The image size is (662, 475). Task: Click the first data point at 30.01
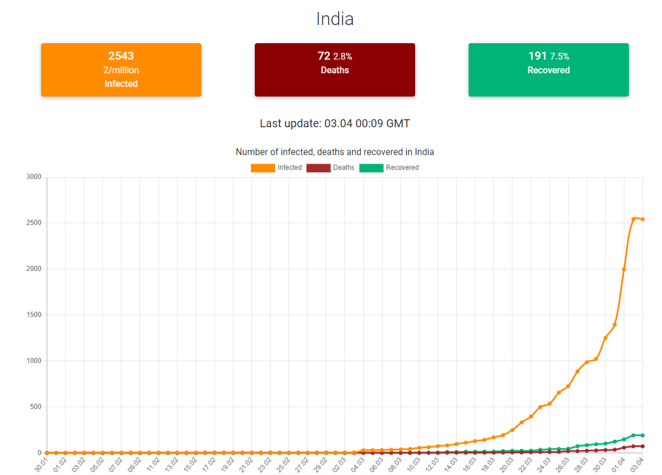[45, 453]
